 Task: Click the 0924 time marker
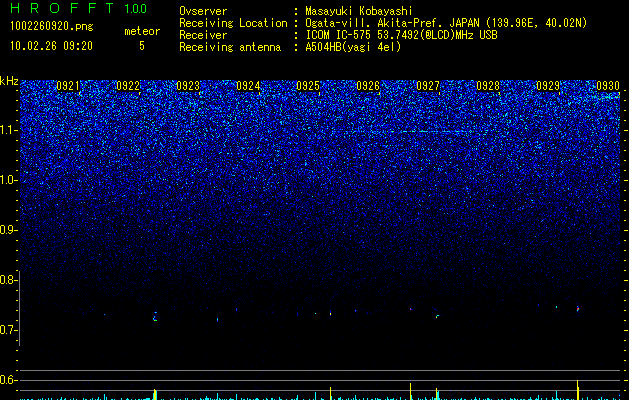(248, 86)
